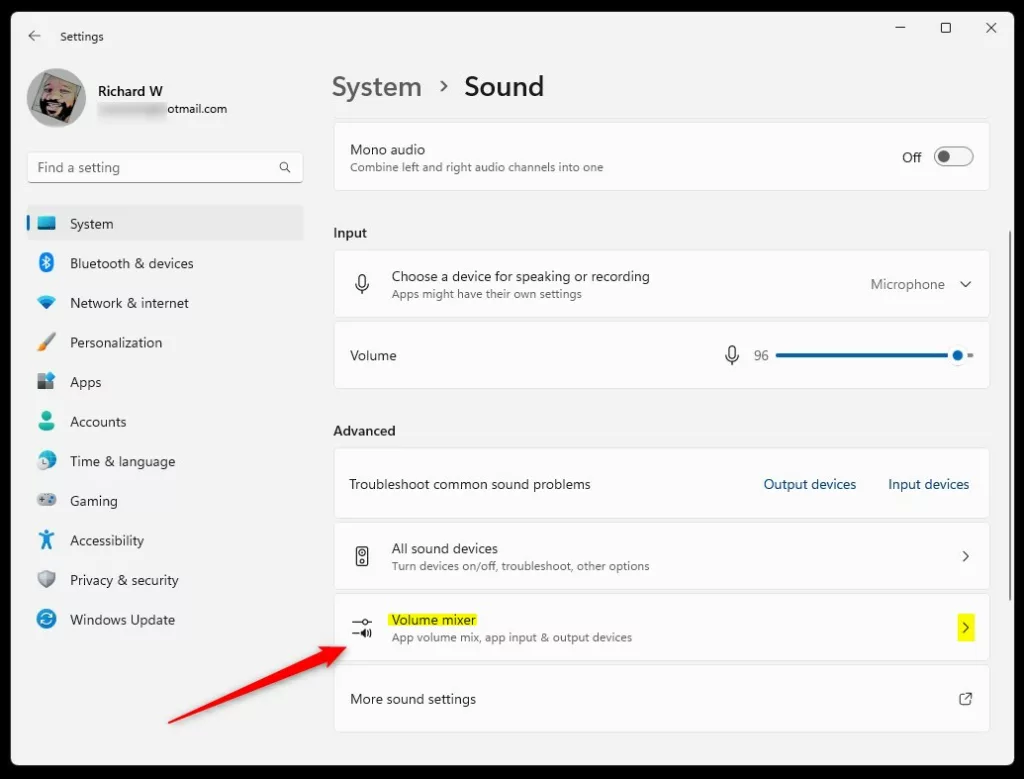Screen dimensions: 1024x779
Task: Click the search magnifier icon
Action: (x=285, y=168)
